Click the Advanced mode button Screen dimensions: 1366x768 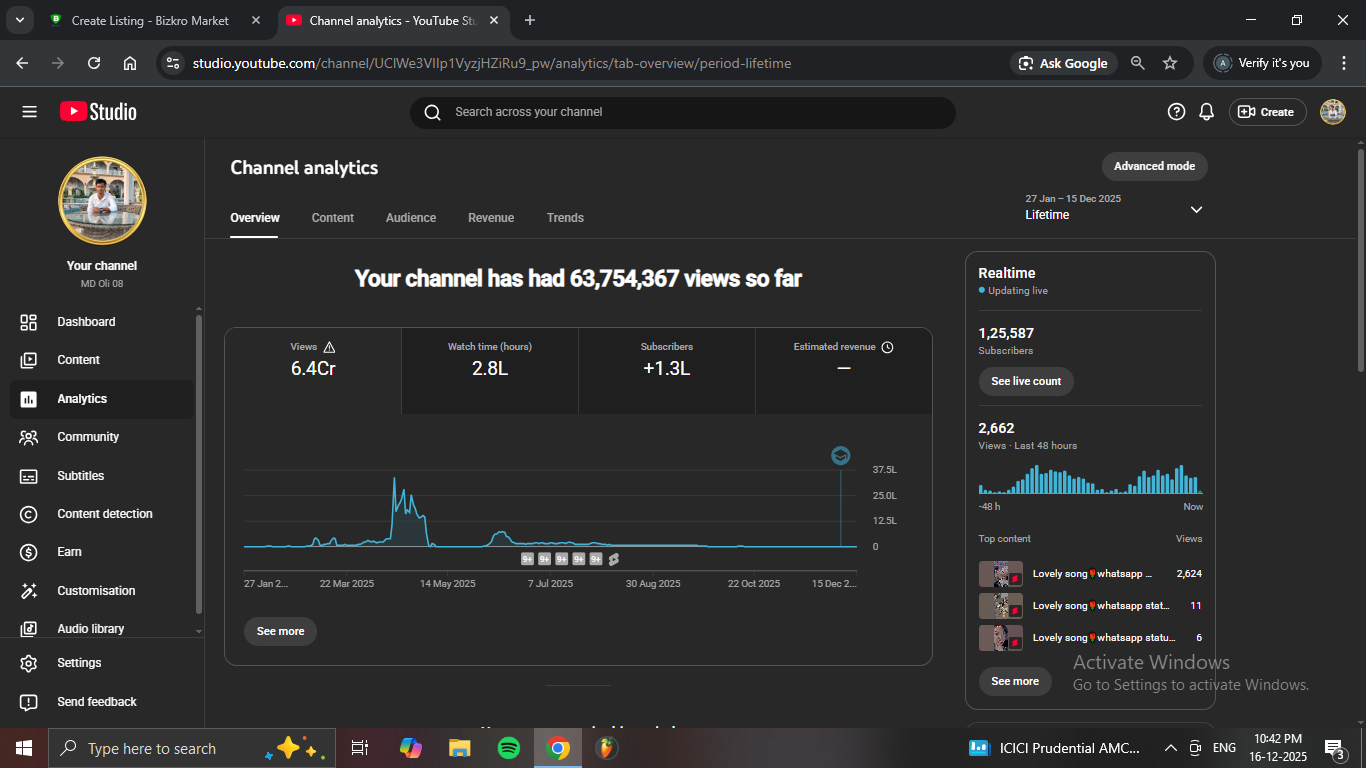(1154, 166)
